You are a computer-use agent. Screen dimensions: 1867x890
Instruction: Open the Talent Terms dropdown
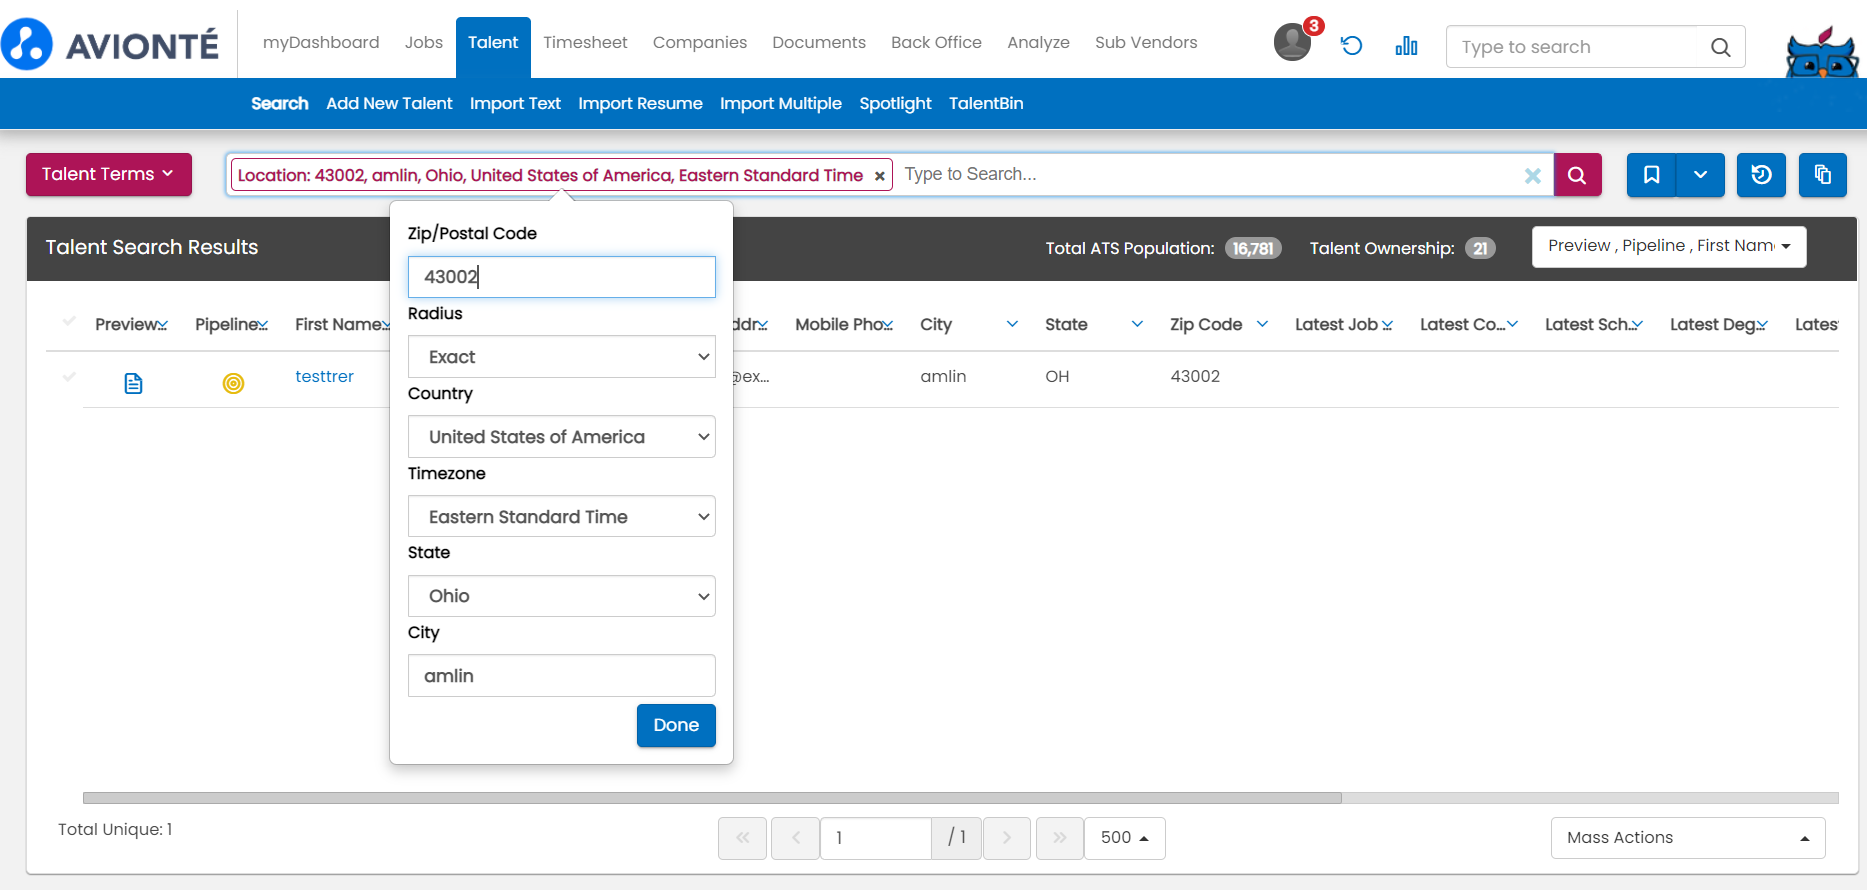point(108,174)
